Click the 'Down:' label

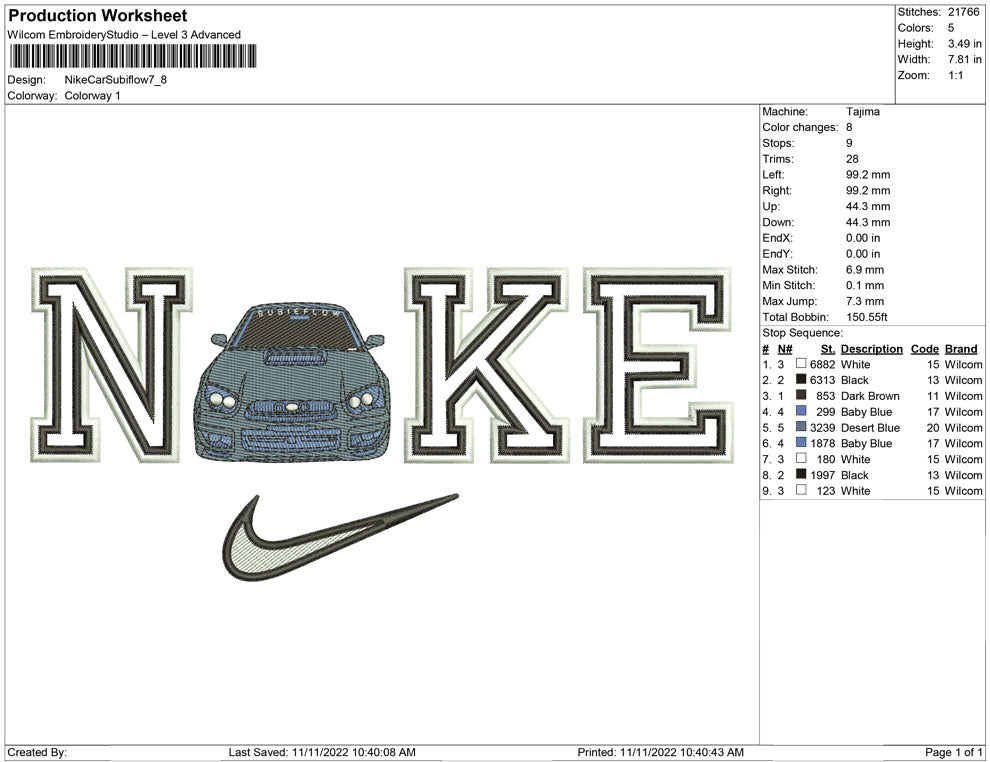pyautogui.click(x=778, y=222)
